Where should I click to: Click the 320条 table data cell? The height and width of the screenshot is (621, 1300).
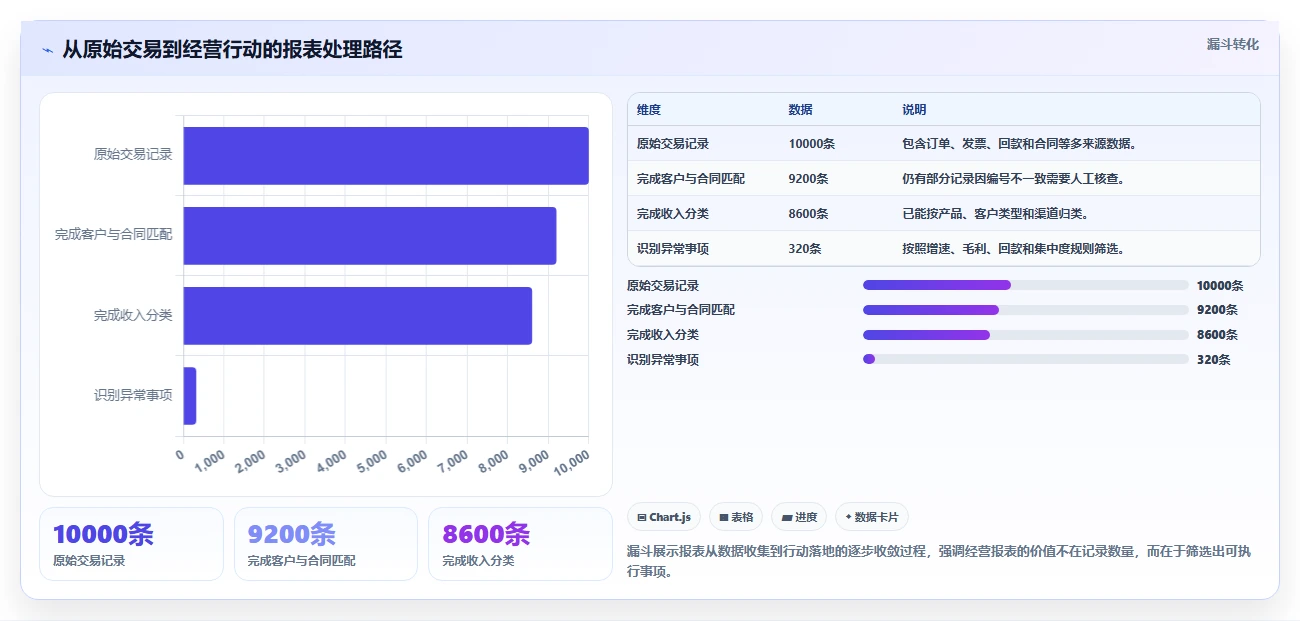805,249
